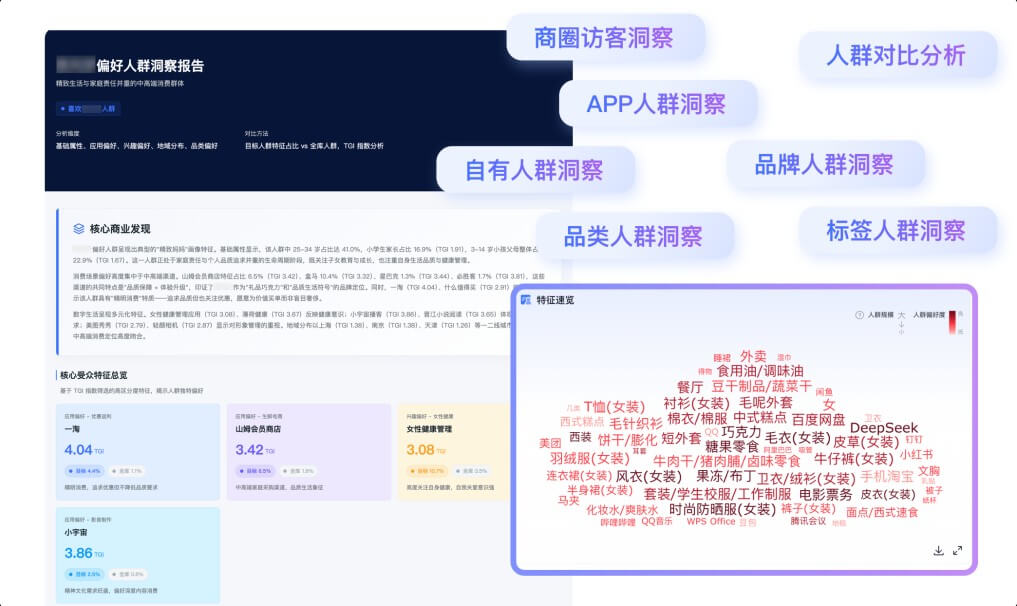Click the 偏好人群洞察报告 report title

150,66
